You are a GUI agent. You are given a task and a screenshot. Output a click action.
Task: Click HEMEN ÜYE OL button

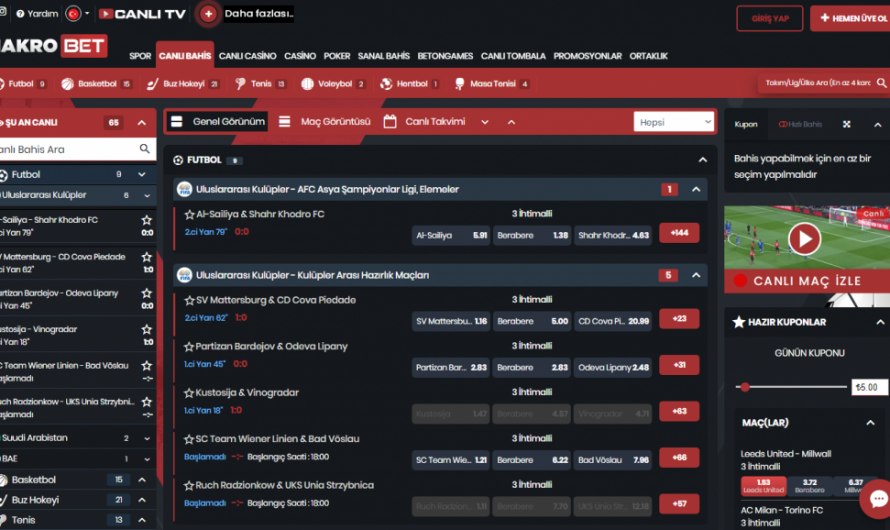[x=851, y=18]
